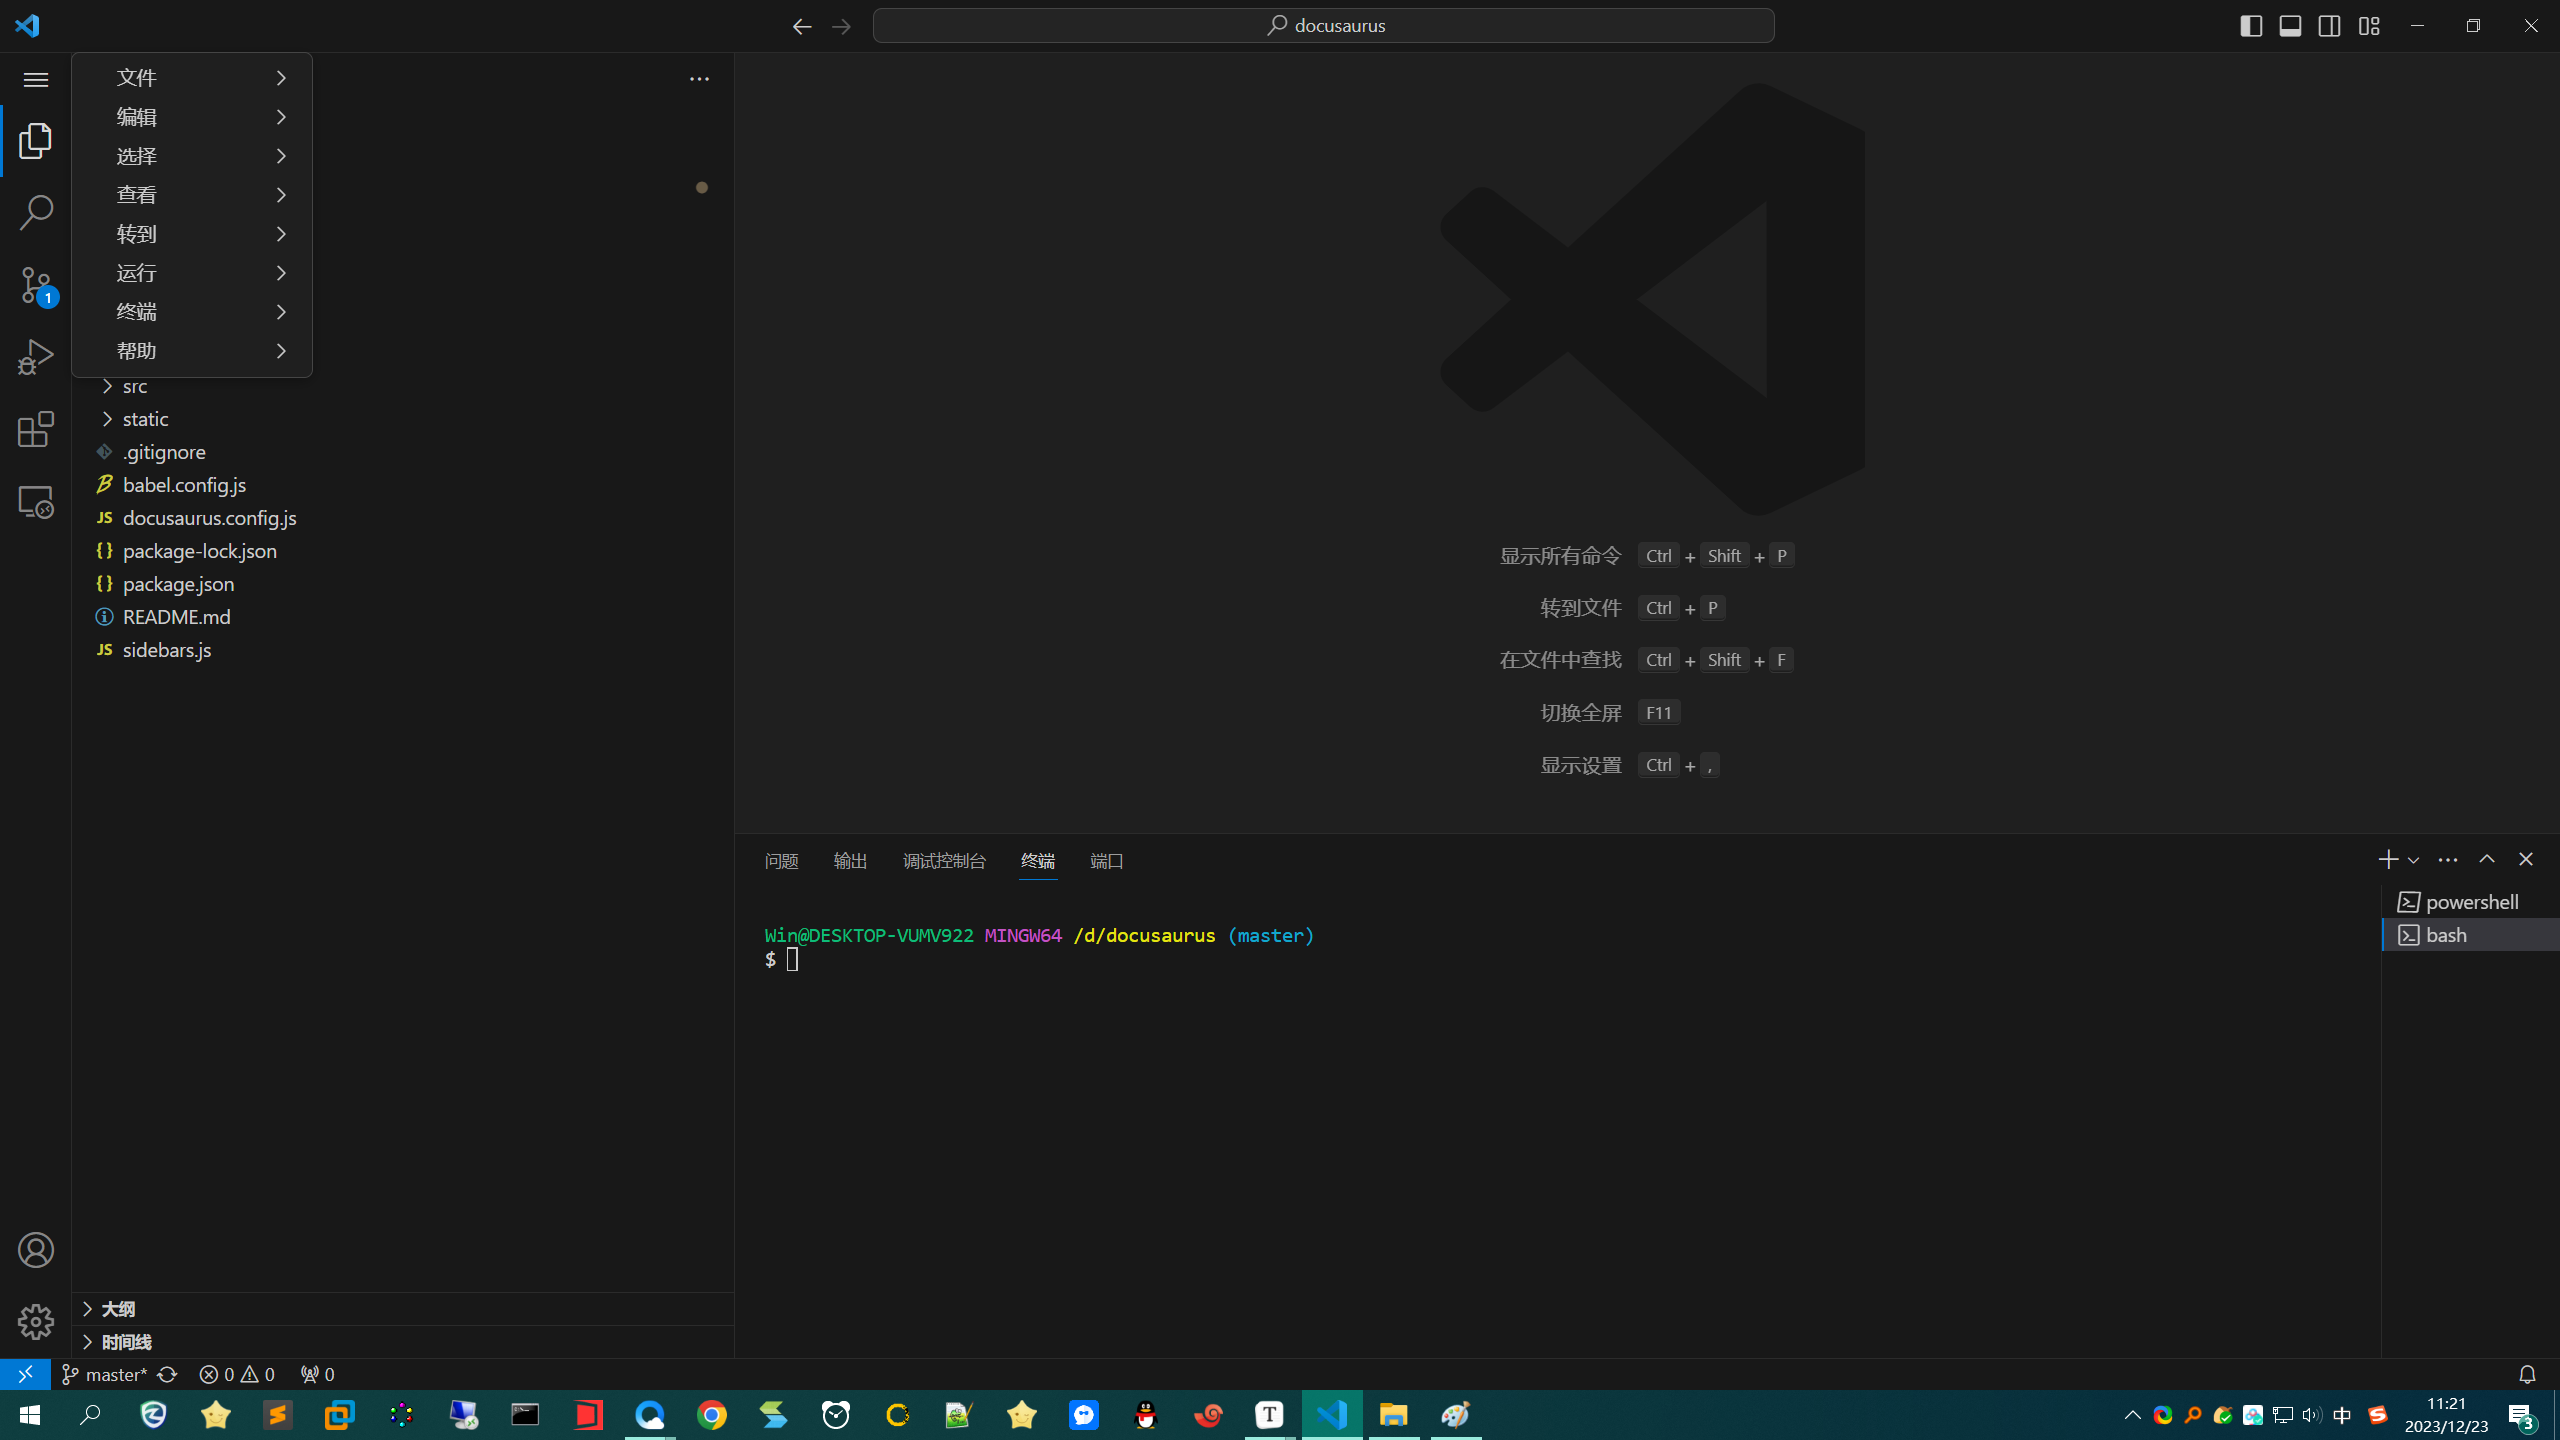Open explorer views and more actions ellipsis
Image resolution: width=2560 pixels, height=1440 pixels.
pyautogui.click(x=699, y=79)
